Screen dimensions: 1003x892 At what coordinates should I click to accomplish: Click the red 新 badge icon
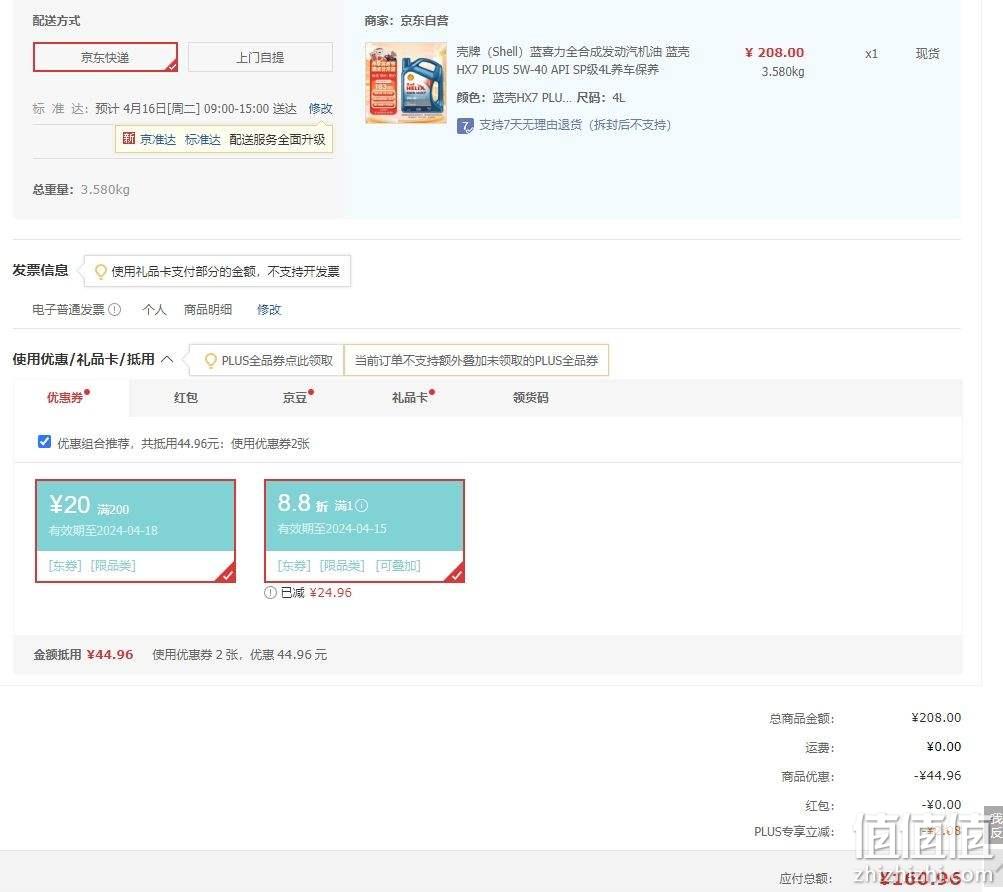[x=129, y=138]
